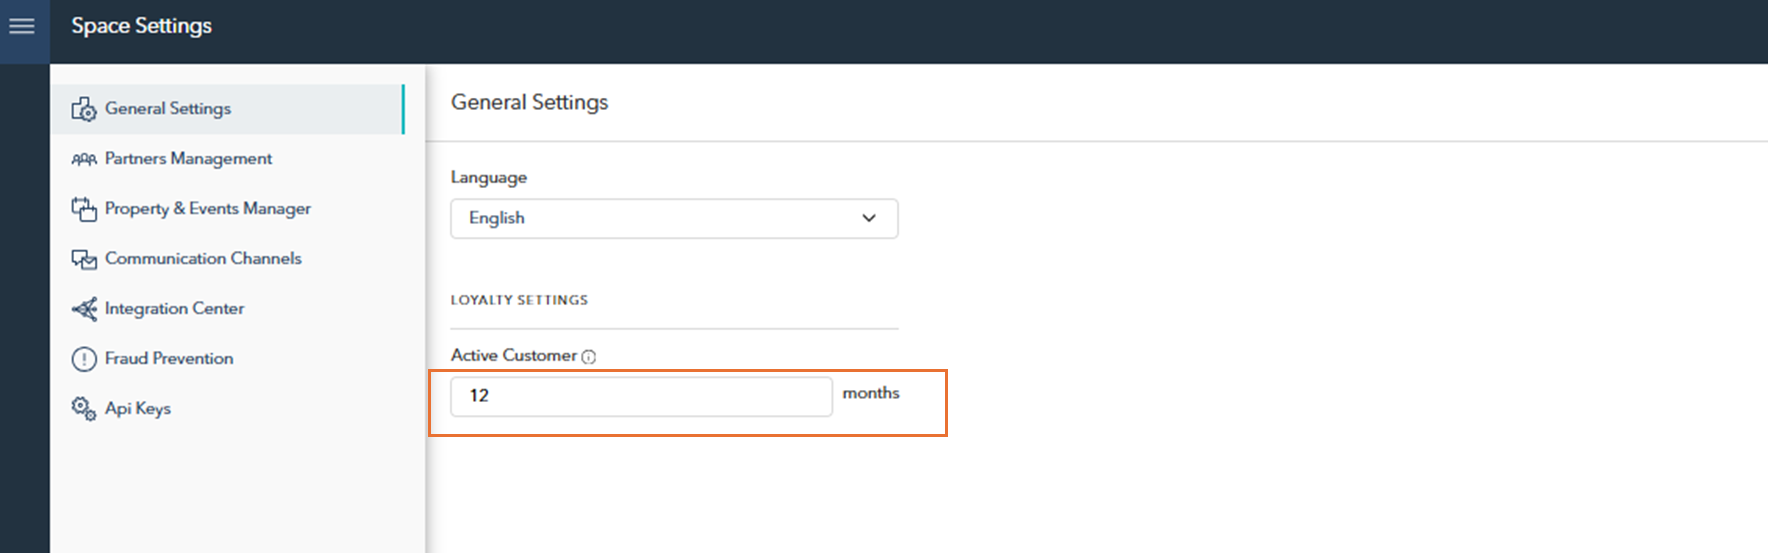
Task: Click the Active Customer info icon
Action: click(x=589, y=357)
